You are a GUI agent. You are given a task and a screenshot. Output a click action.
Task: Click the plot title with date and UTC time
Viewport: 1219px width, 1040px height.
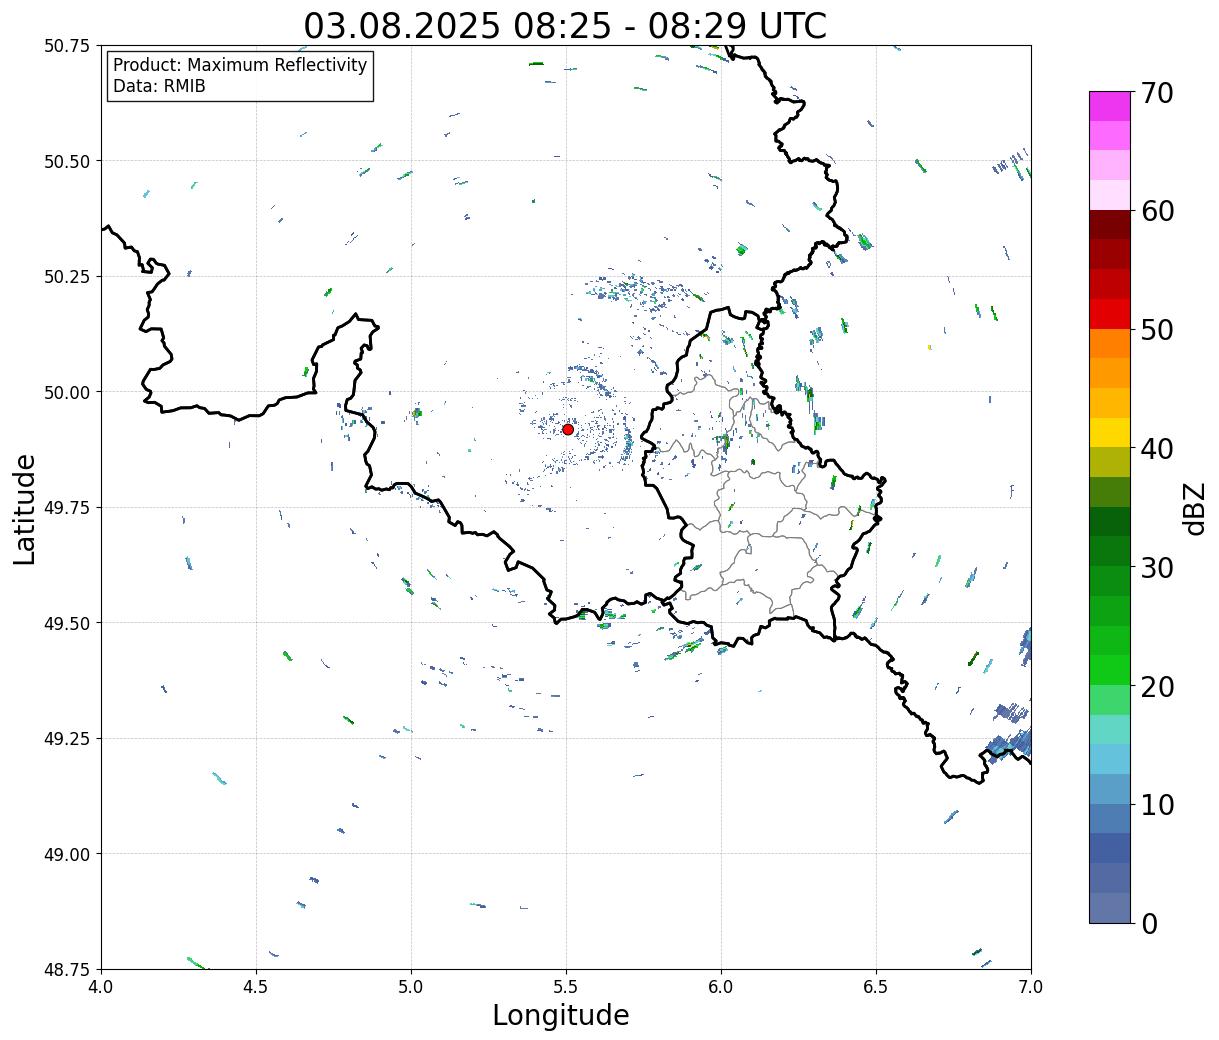pos(565,25)
